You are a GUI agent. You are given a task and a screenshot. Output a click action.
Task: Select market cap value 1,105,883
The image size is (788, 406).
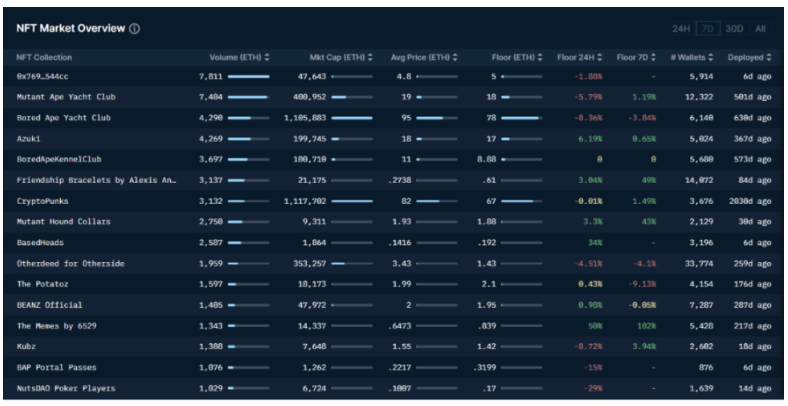click(x=305, y=118)
